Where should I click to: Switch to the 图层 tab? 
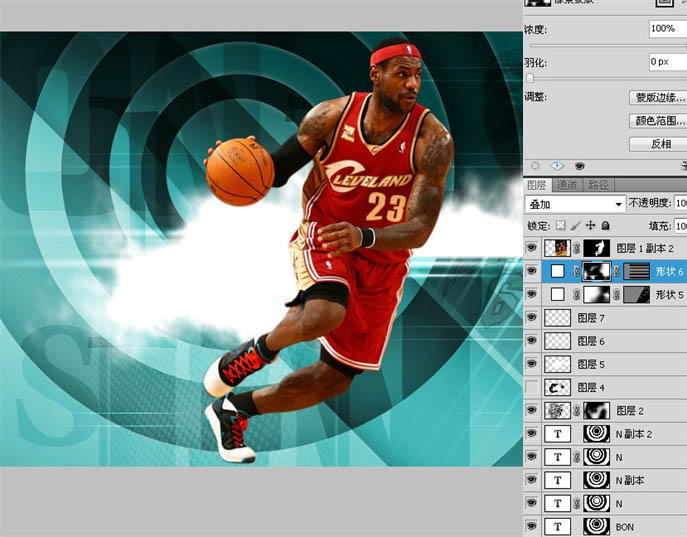click(537, 185)
